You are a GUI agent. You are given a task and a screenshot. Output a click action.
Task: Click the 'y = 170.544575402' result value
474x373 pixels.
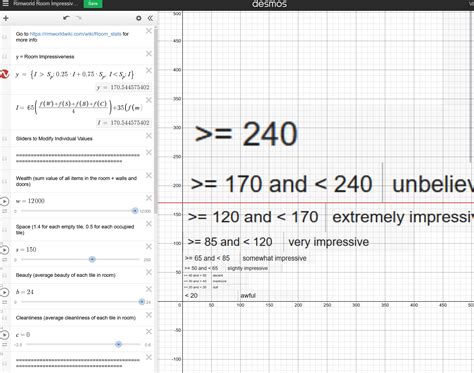coord(123,88)
